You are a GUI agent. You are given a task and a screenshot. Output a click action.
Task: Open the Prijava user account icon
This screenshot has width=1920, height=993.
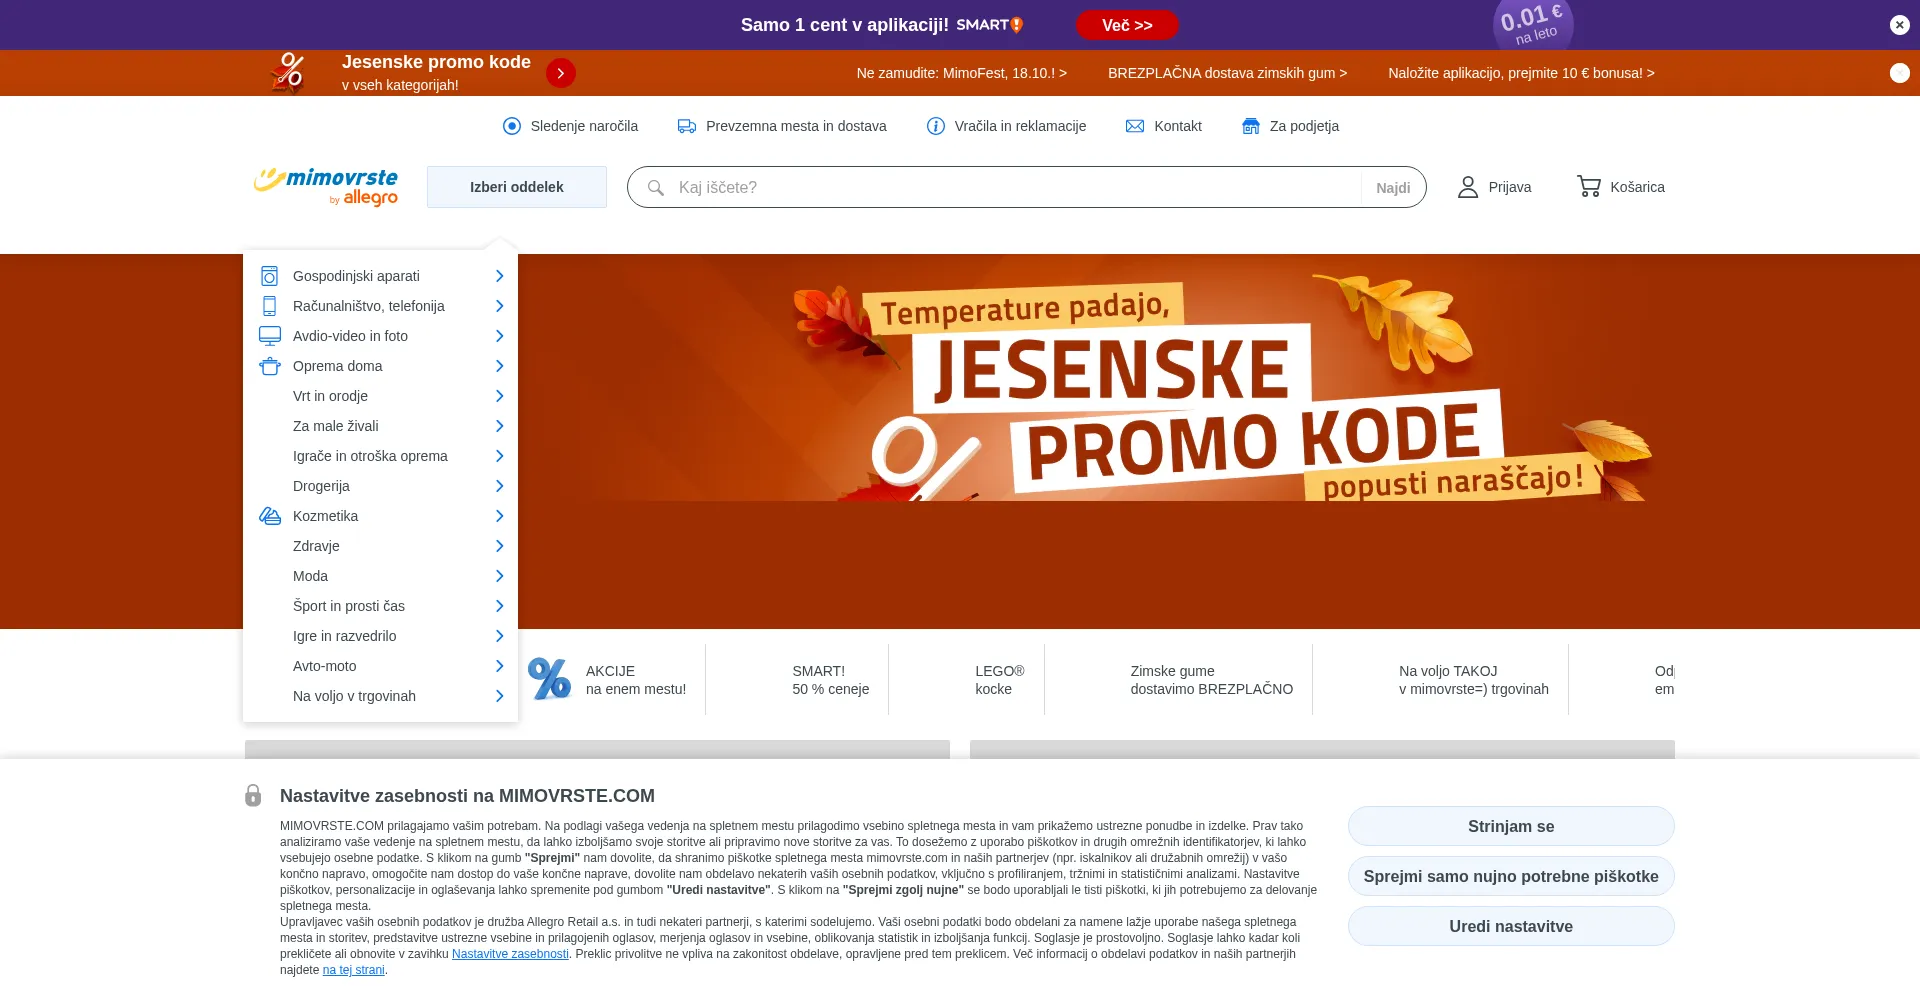[1467, 187]
